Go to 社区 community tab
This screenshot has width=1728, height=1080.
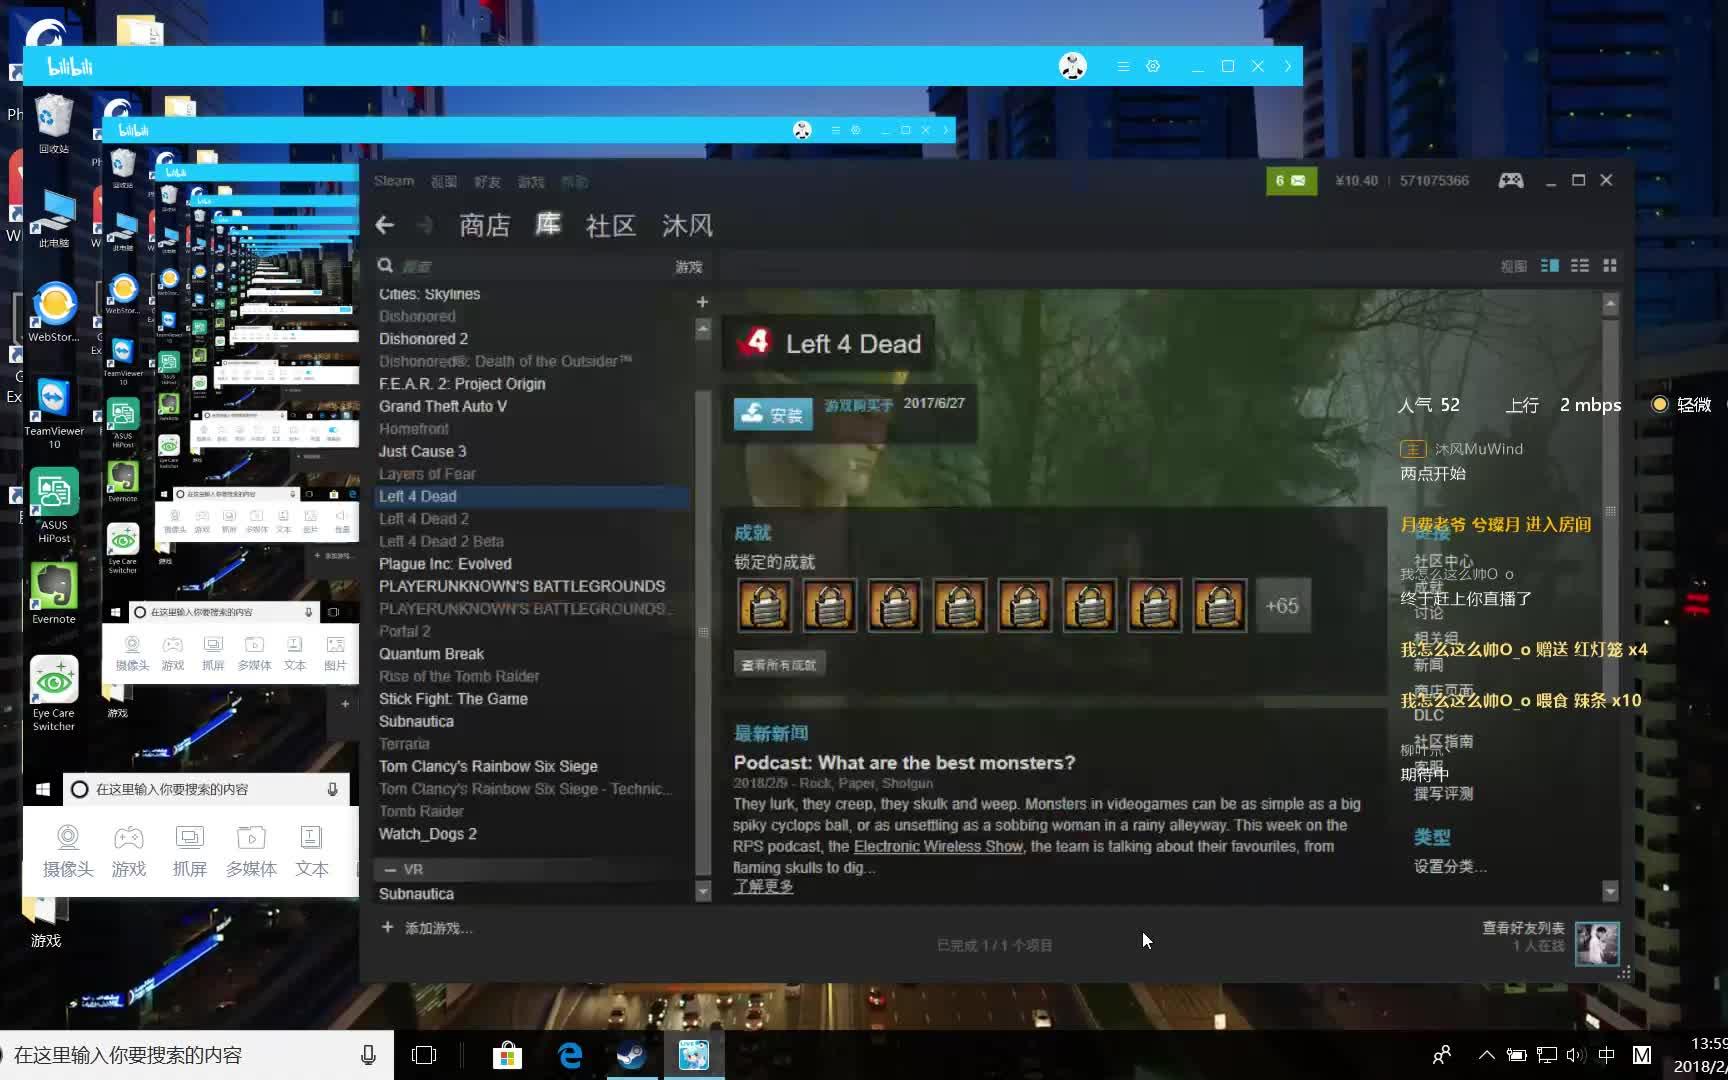point(611,225)
